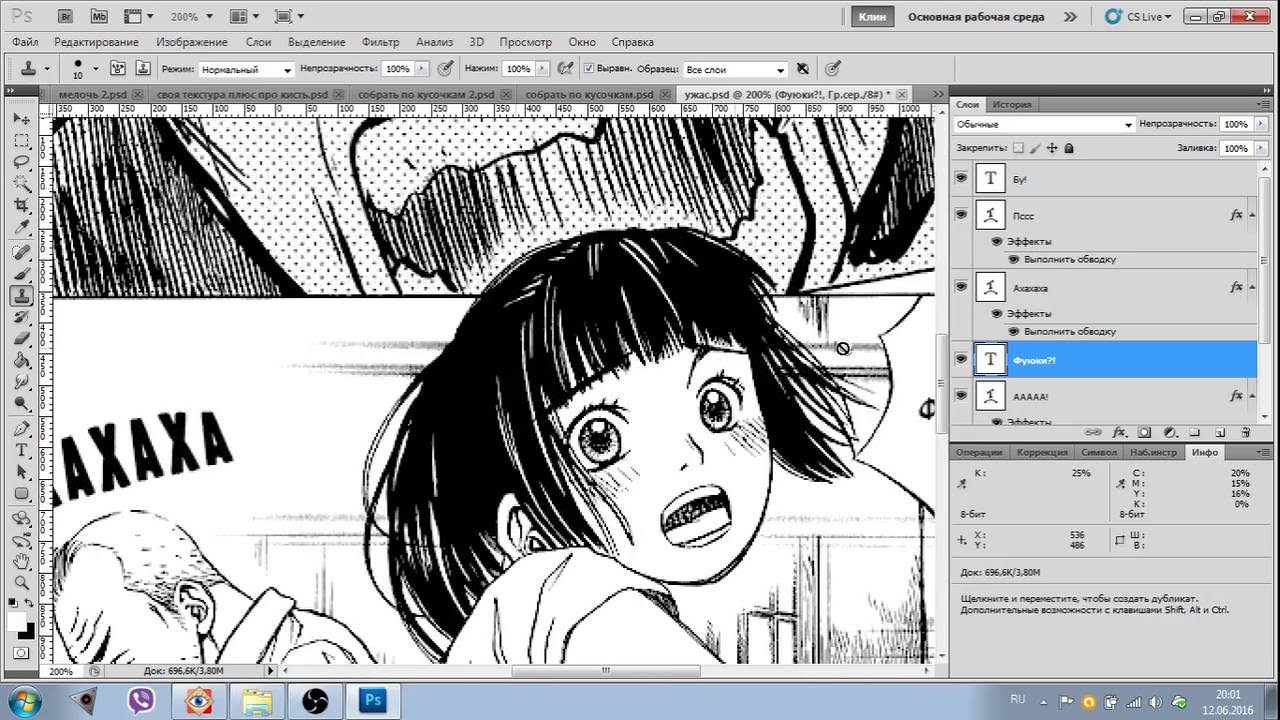
Task: Open the brush preset picker arrow
Action: pos(96,69)
